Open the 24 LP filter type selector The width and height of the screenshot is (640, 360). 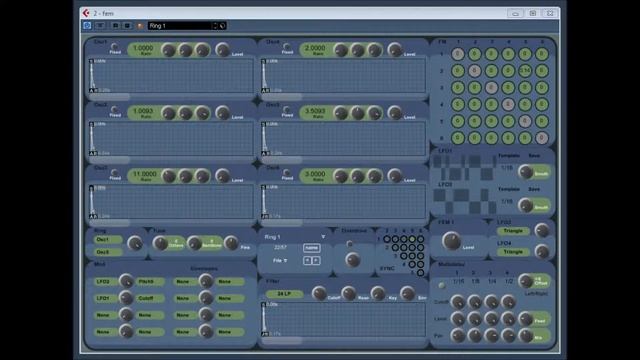(x=284, y=294)
